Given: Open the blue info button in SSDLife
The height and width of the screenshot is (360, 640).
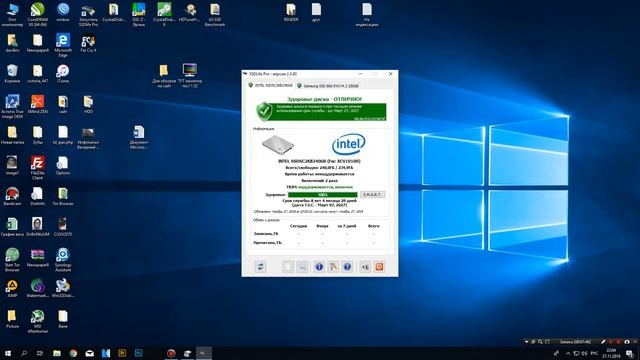Looking at the screenshot, I should [x=319, y=267].
